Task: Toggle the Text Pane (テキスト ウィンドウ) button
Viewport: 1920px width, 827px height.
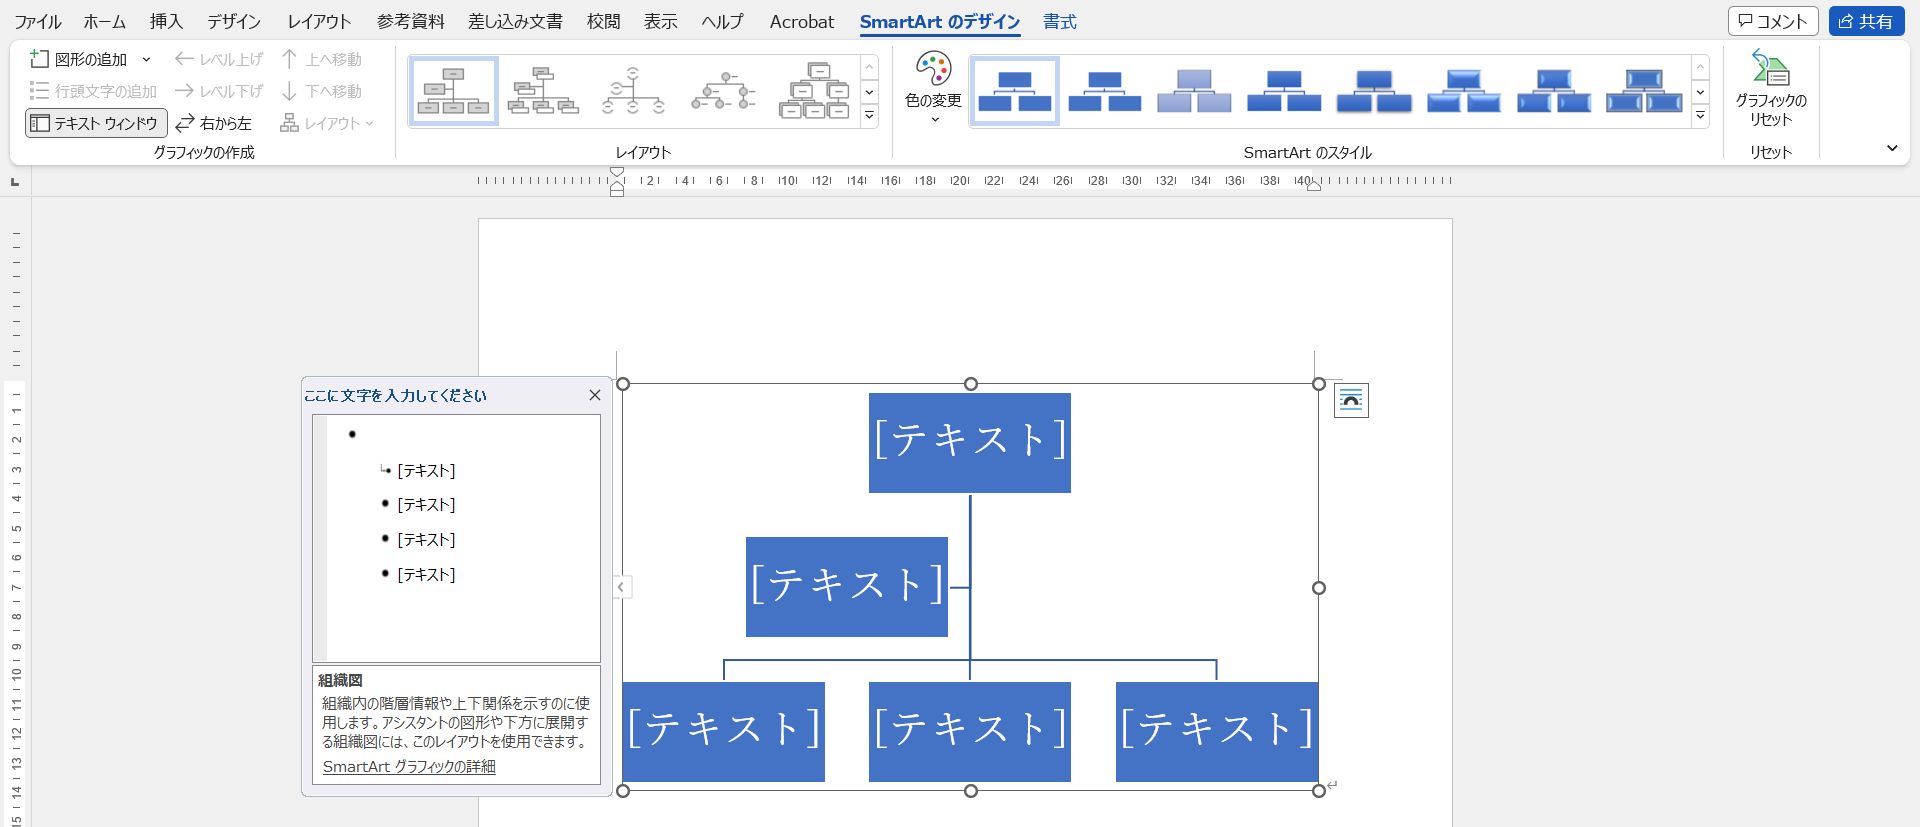Action: tap(96, 123)
